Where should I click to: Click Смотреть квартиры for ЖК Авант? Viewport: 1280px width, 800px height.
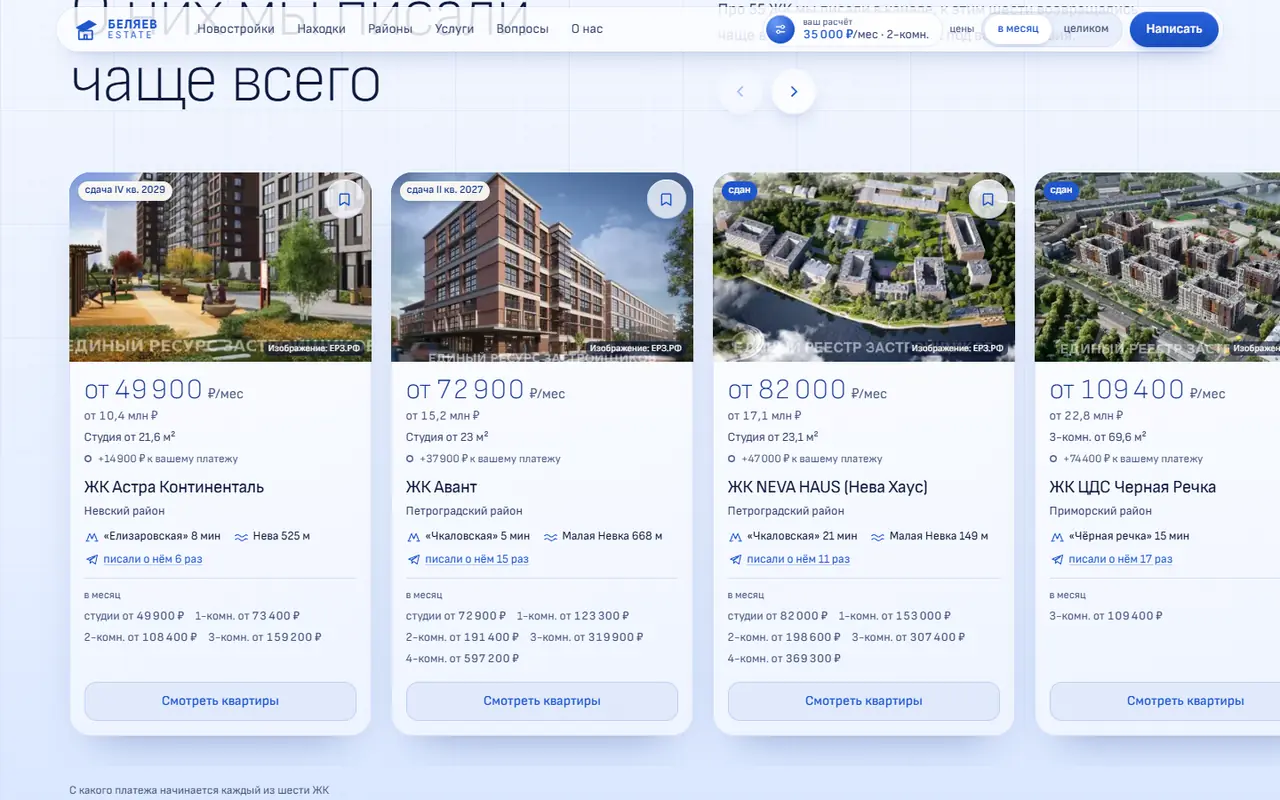542,701
